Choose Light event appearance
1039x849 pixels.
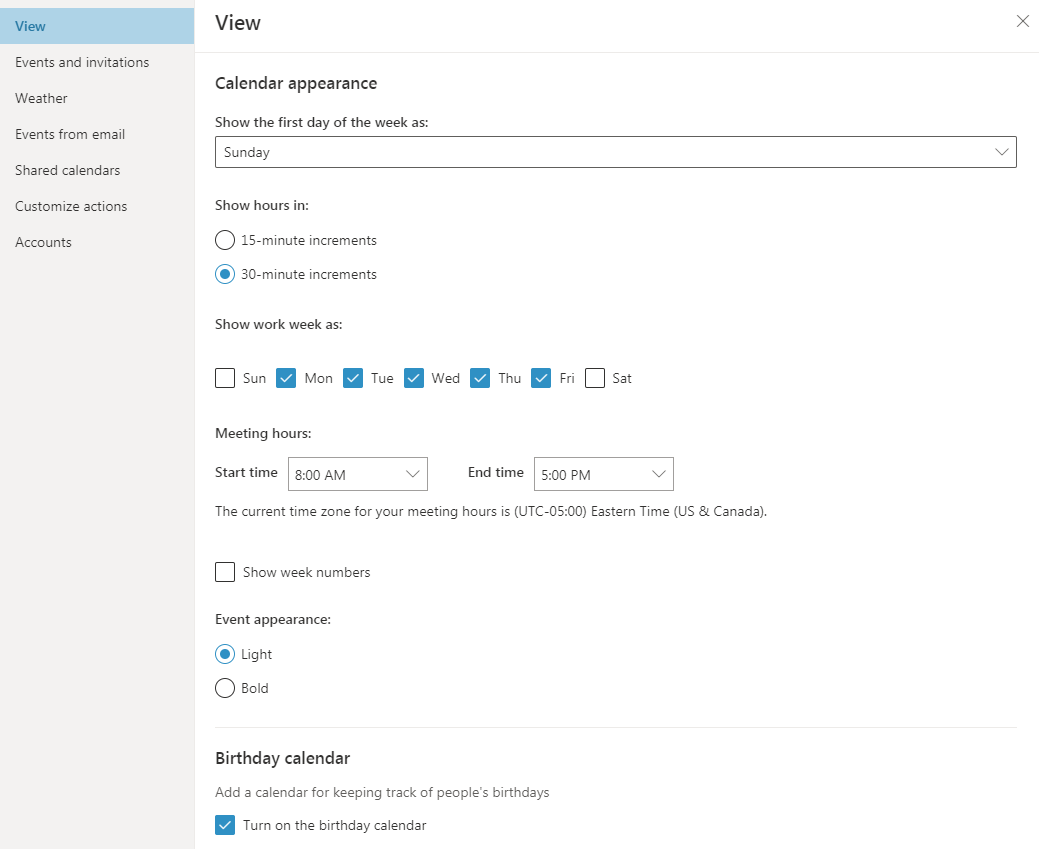[x=225, y=654]
